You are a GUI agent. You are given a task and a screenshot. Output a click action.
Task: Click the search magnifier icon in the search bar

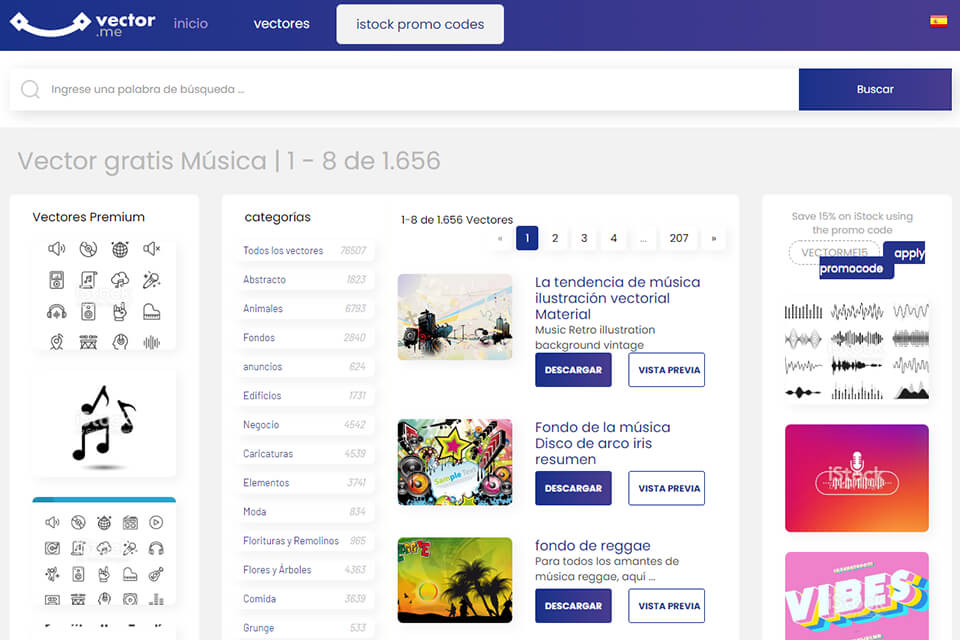[30, 89]
